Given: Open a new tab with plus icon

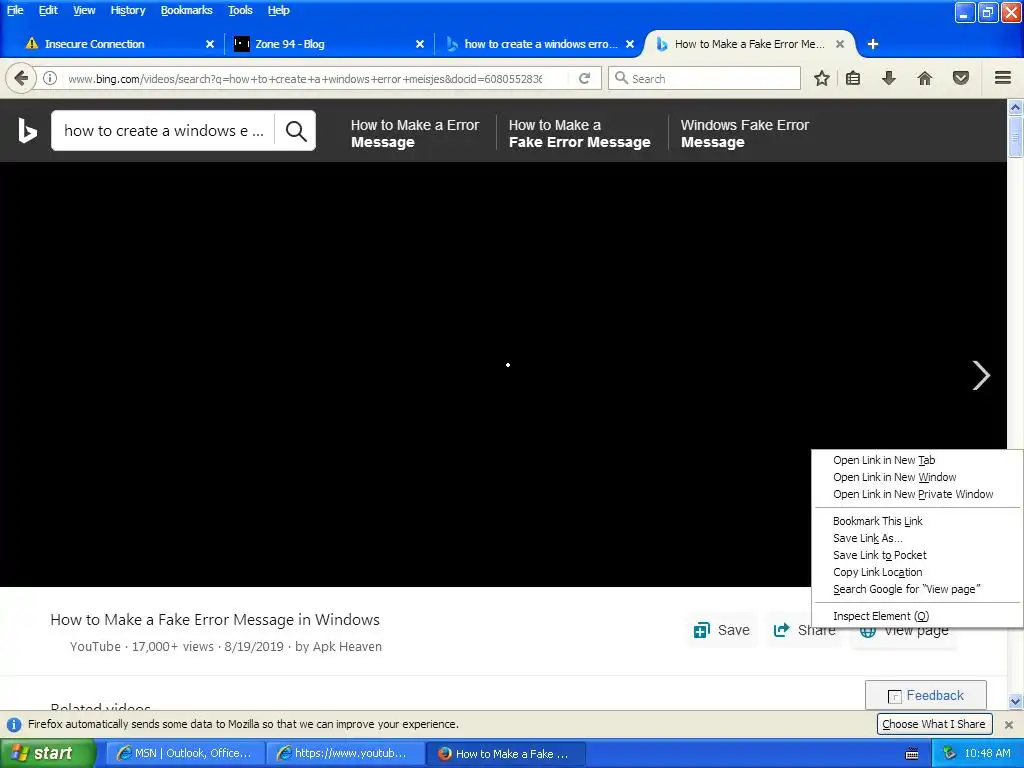Looking at the screenshot, I should point(872,44).
